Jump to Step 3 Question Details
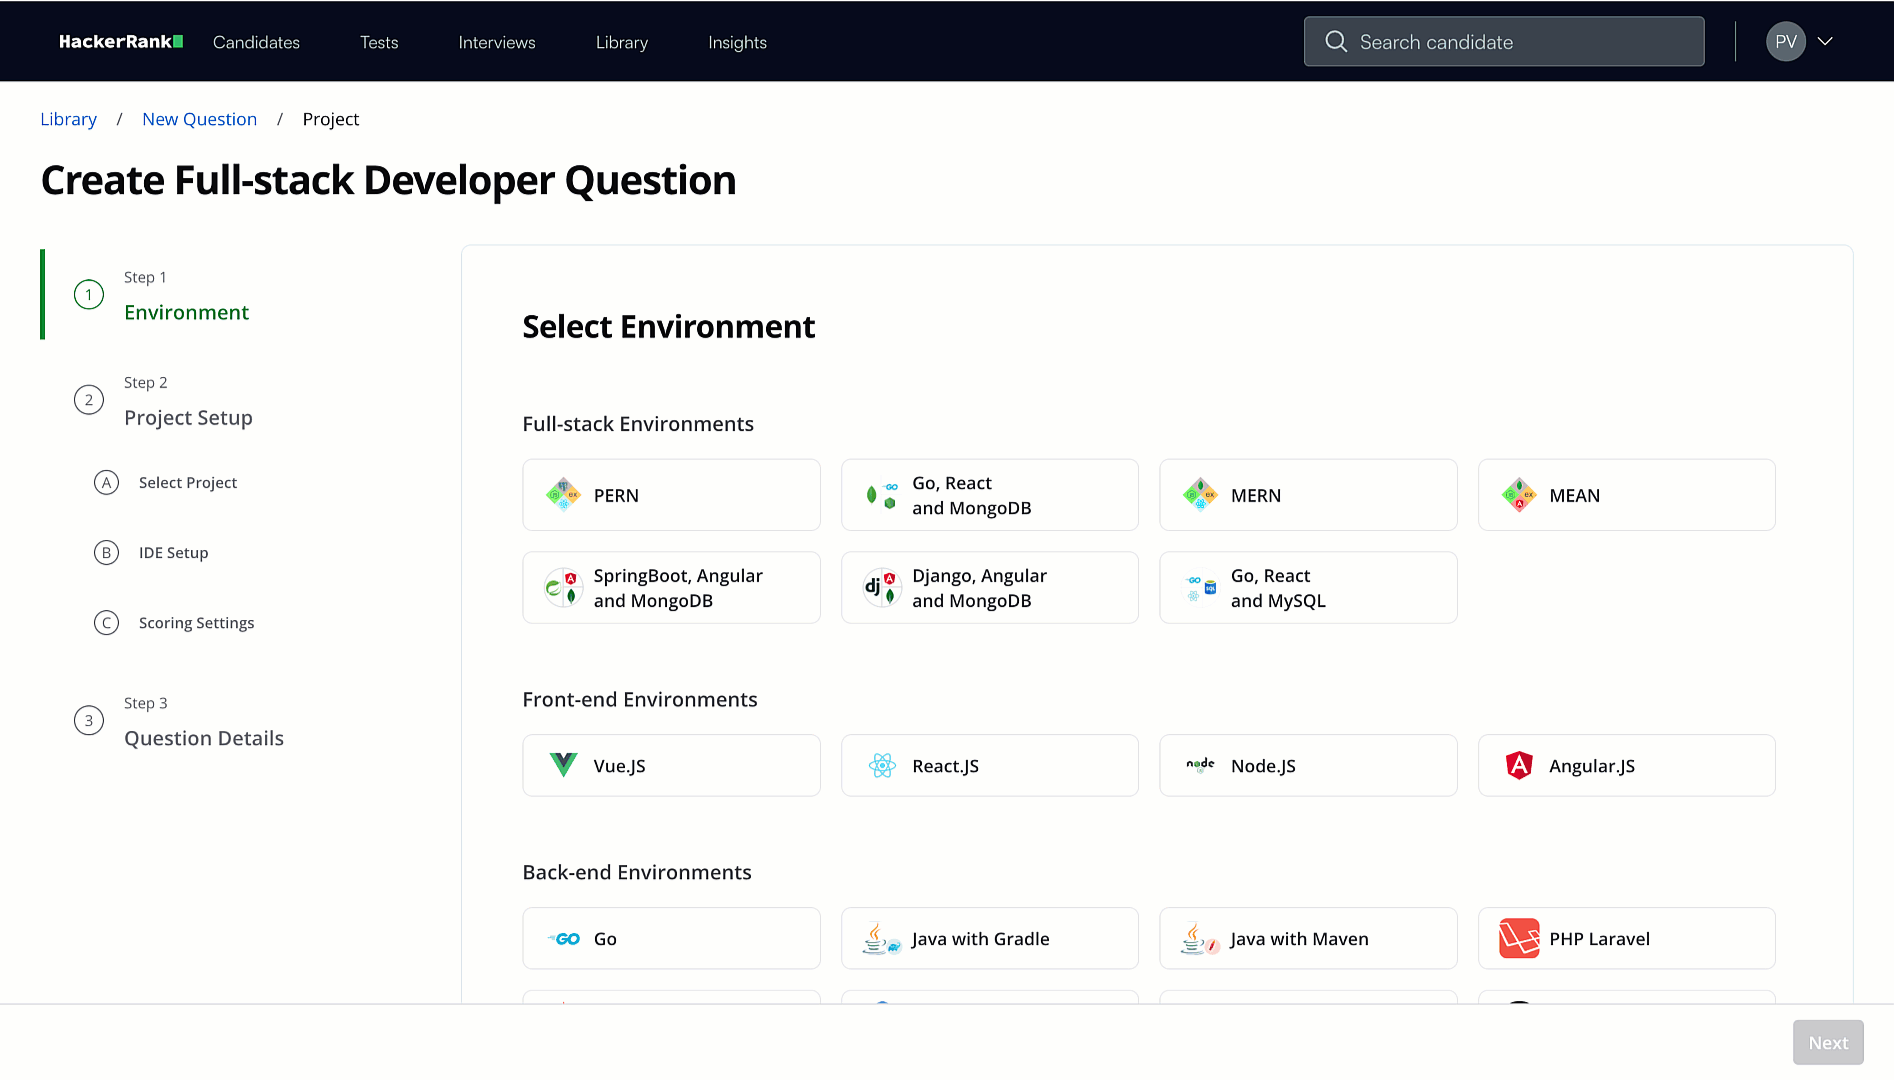Screen dimensions: 1894x1080 coord(203,738)
